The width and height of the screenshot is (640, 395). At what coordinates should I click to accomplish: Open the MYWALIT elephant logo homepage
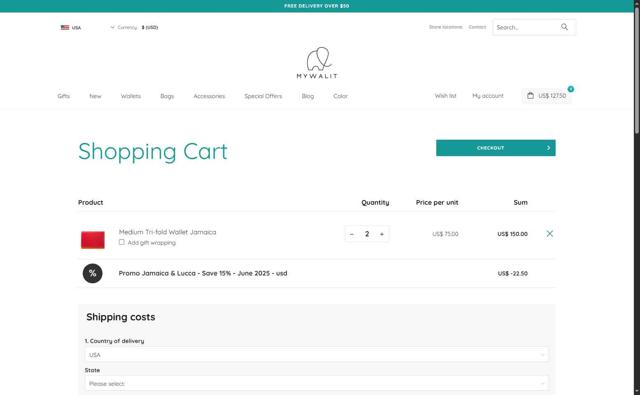[x=317, y=62]
